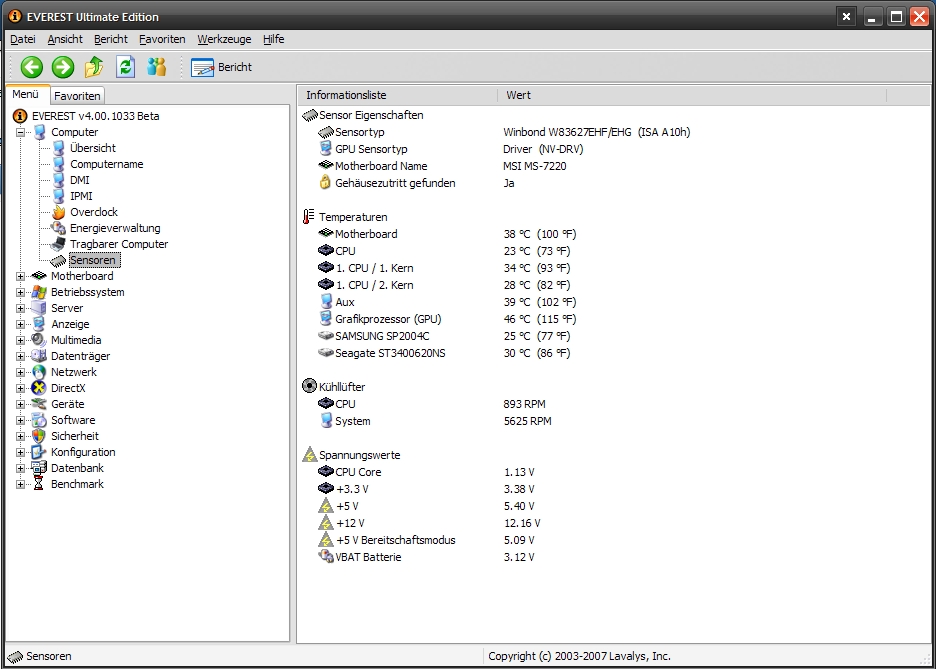
Task: Expand the Server tree node
Action: pyautogui.click(x=20, y=309)
